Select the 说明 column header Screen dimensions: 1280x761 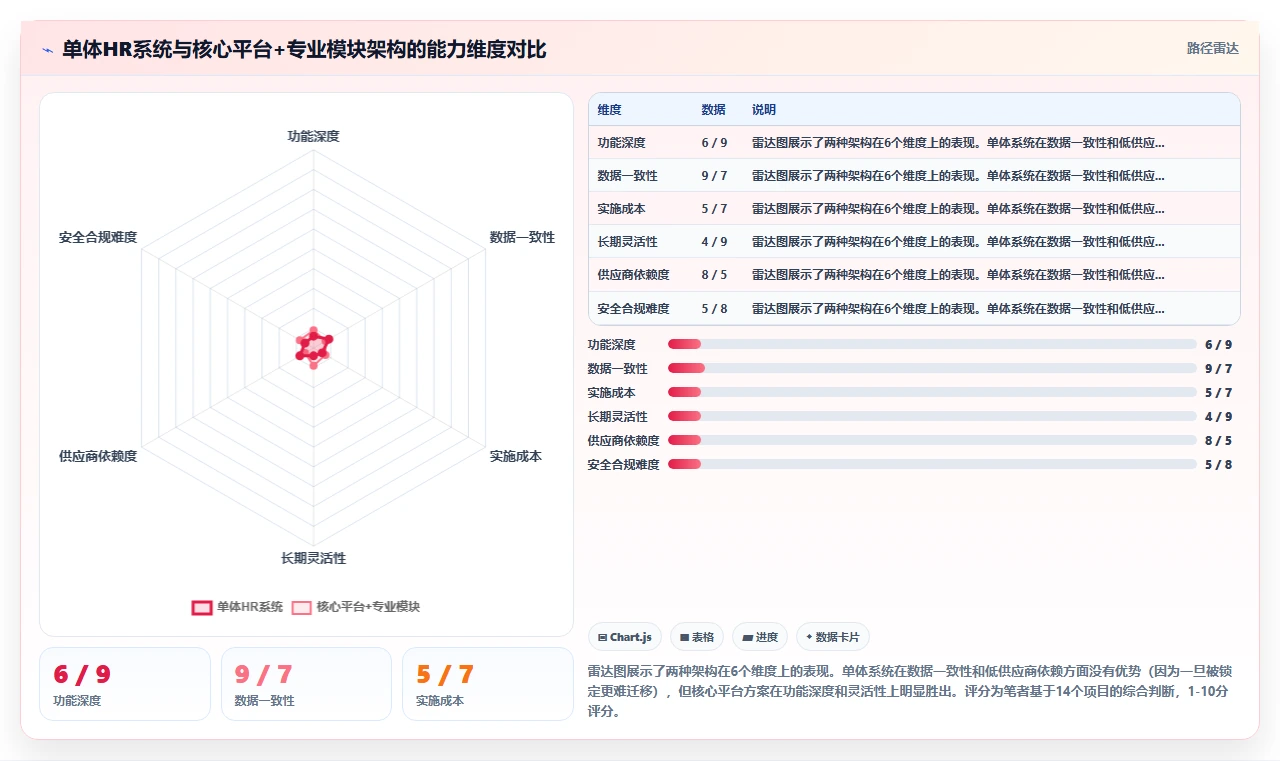[x=764, y=110]
